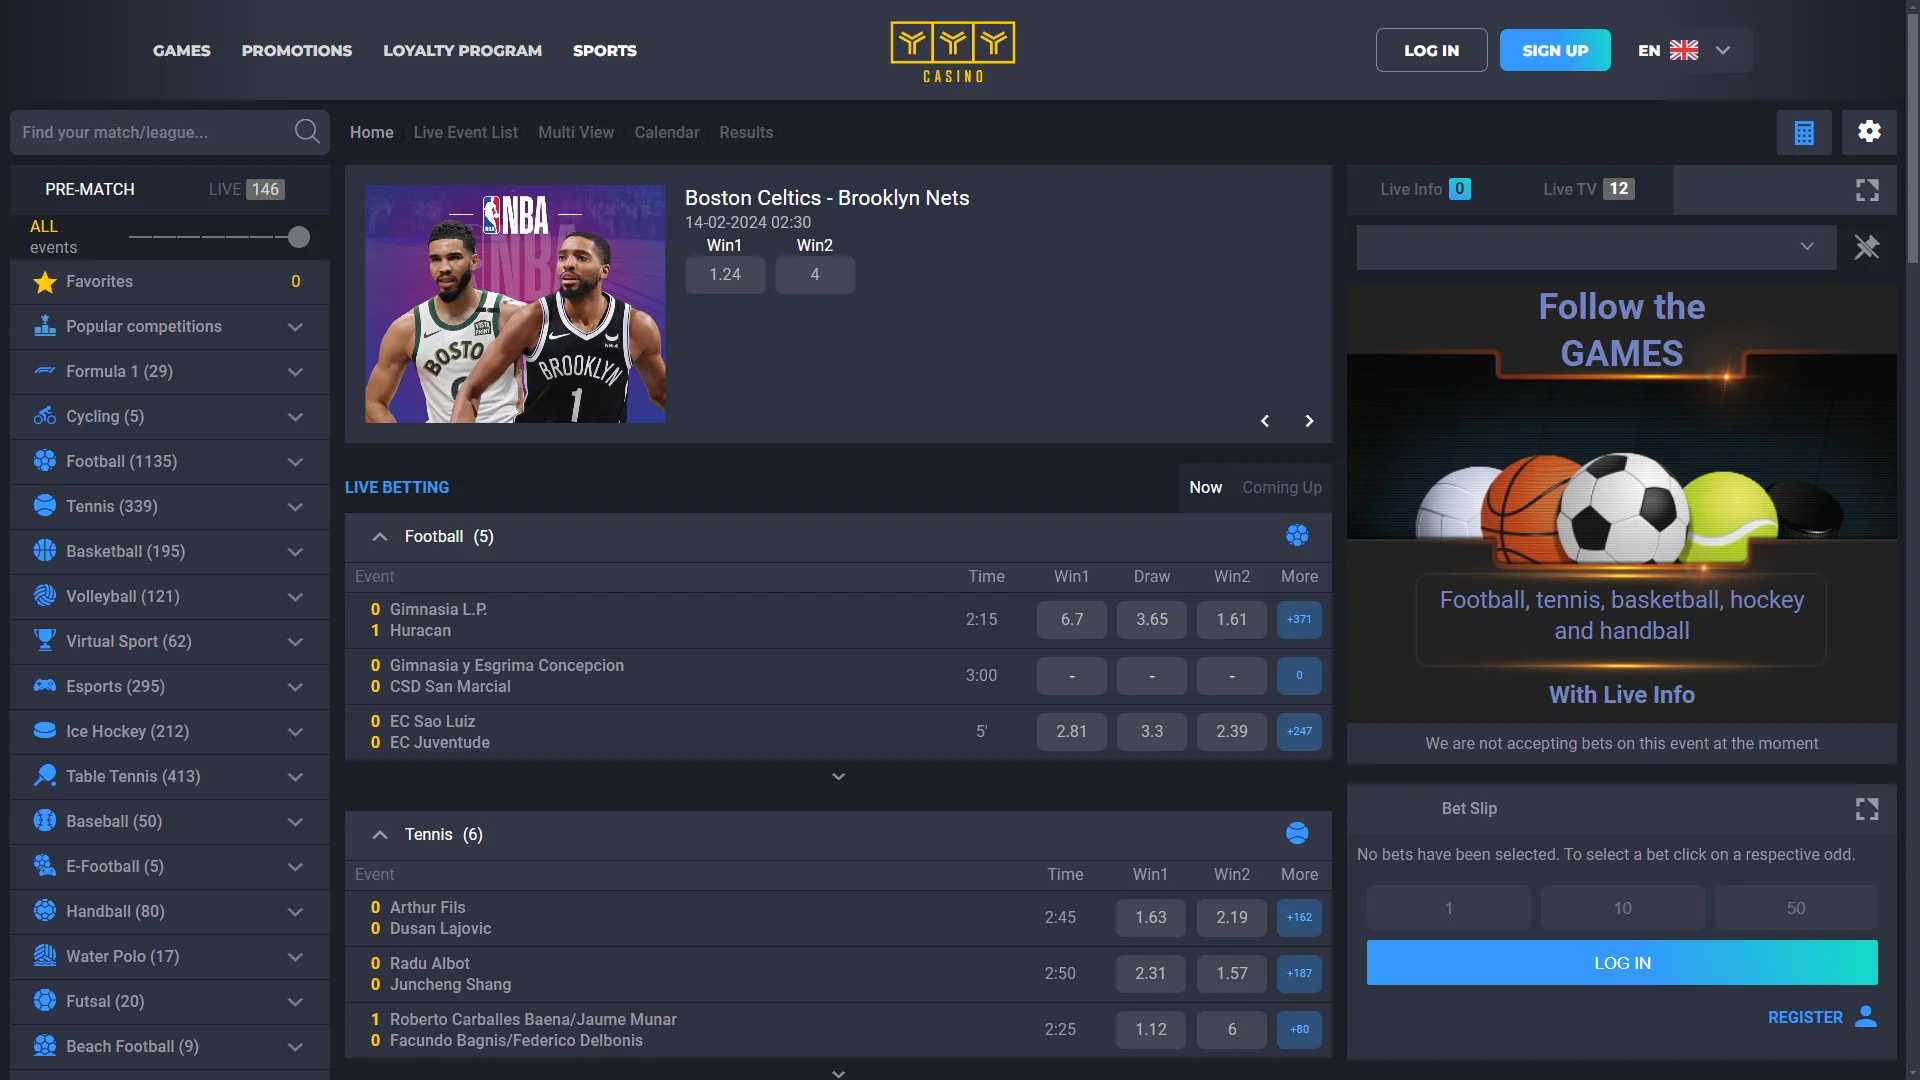Expand the Bet Slip fullscreen icon
The image size is (1920, 1080).
(x=1866, y=809)
